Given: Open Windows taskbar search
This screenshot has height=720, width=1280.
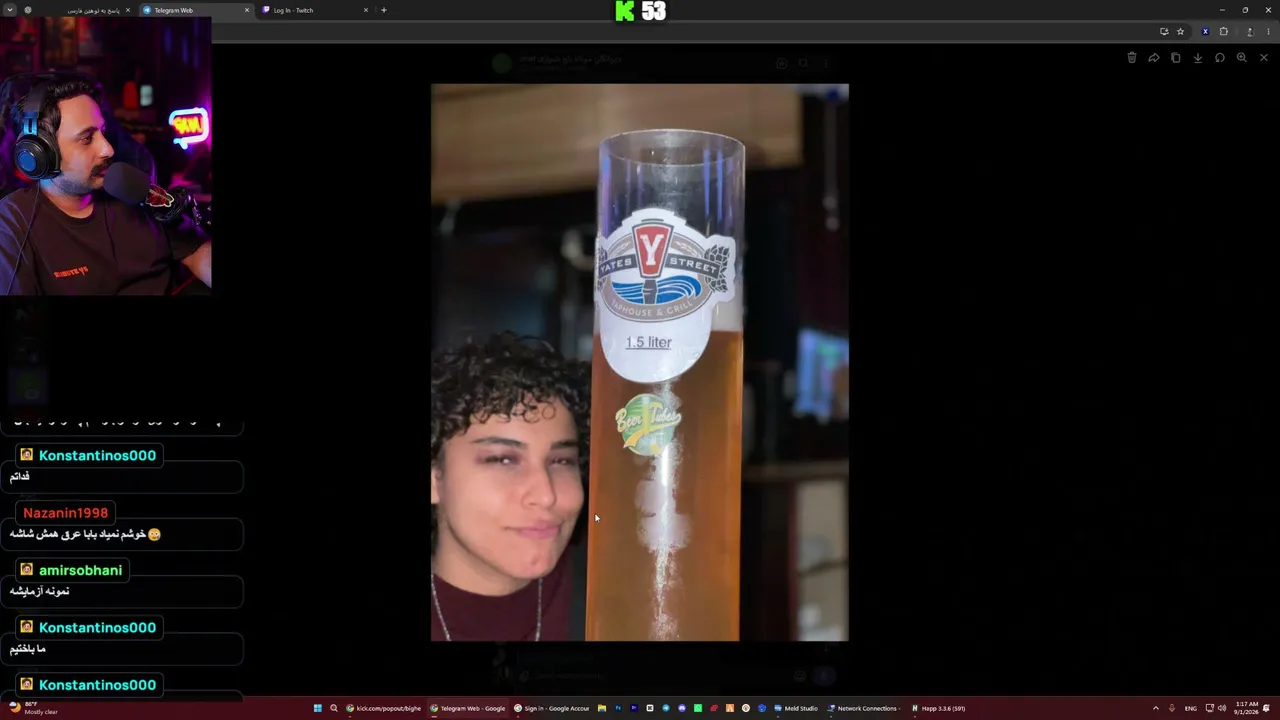Looking at the screenshot, I should tap(334, 708).
